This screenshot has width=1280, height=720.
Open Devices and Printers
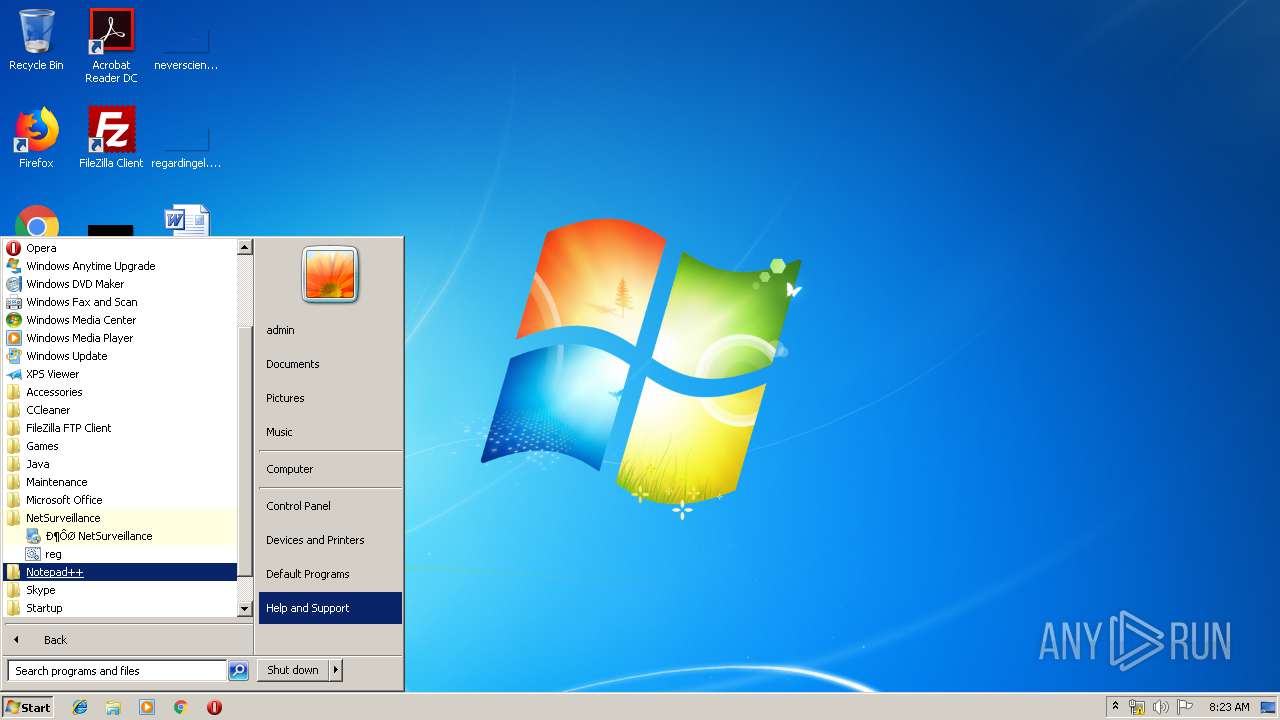pos(330,540)
